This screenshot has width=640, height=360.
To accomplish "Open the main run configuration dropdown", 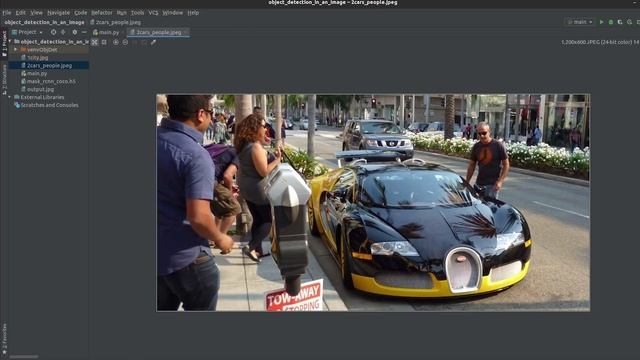I will [580, 22].
